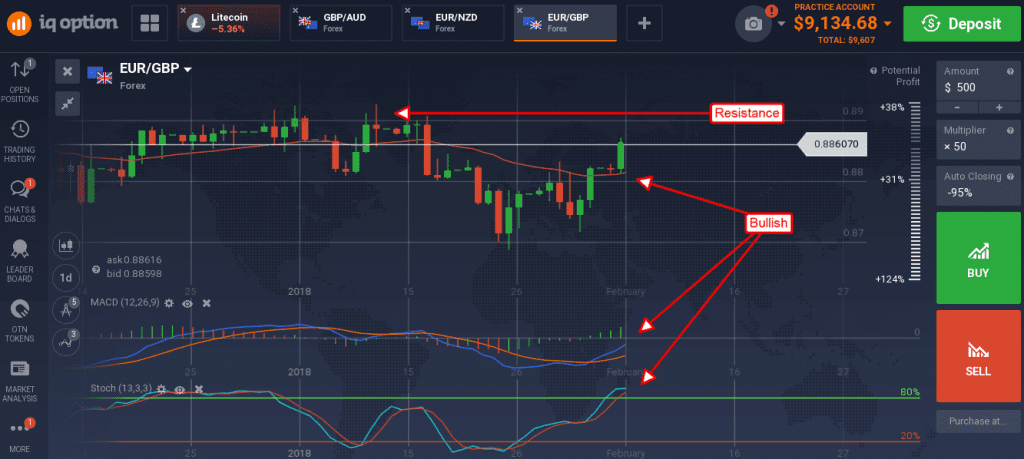Expand the dropdown arrow beside the camera
1024x459 pixels.
point(782,24)
